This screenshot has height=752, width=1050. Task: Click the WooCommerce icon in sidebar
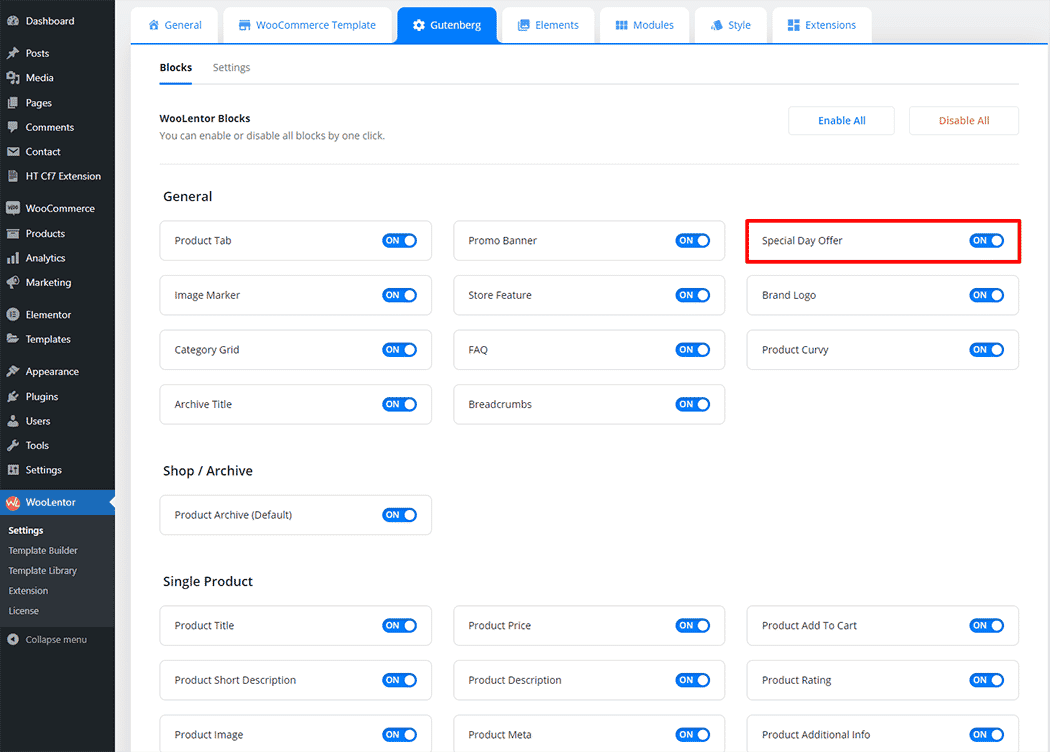click(x=13, y=209)
